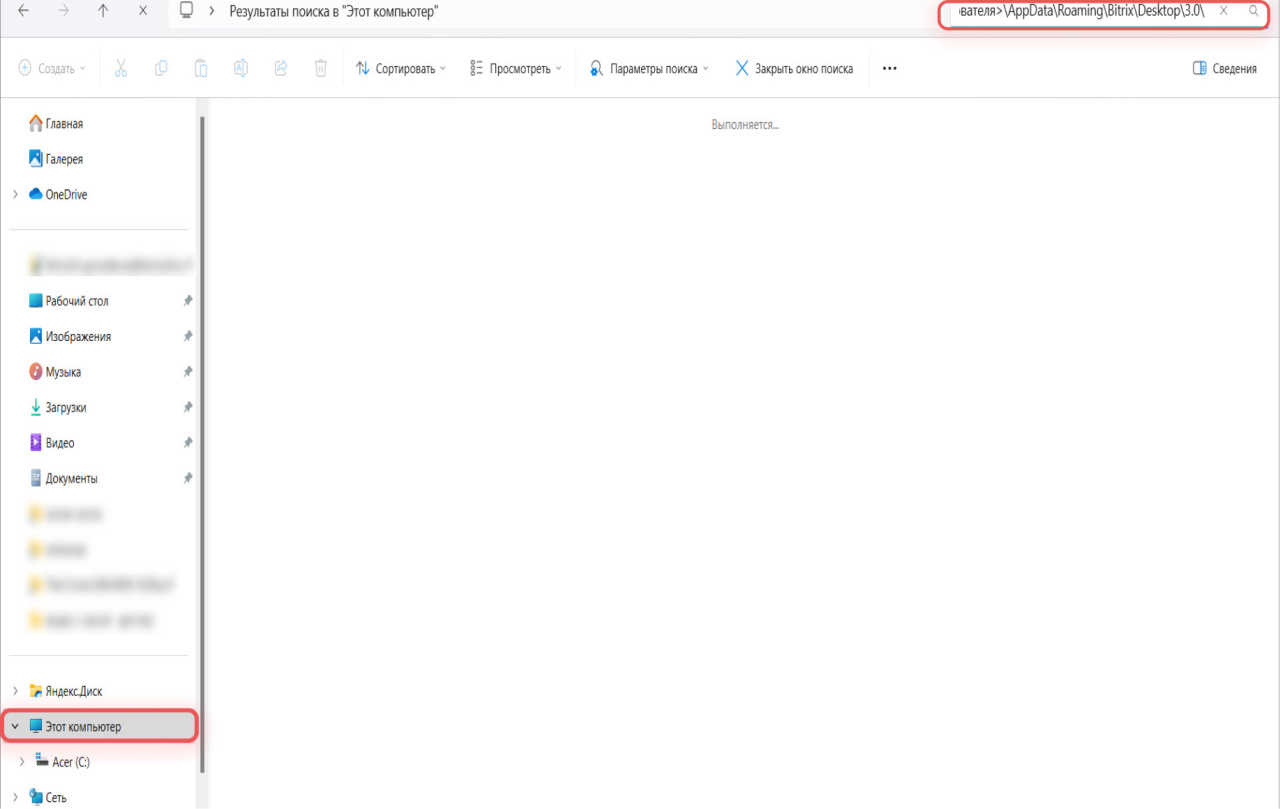The width and height of the screenshot is (1280, 809).
Task: Expand the Сеть tree node
Action: coord(16,797)
